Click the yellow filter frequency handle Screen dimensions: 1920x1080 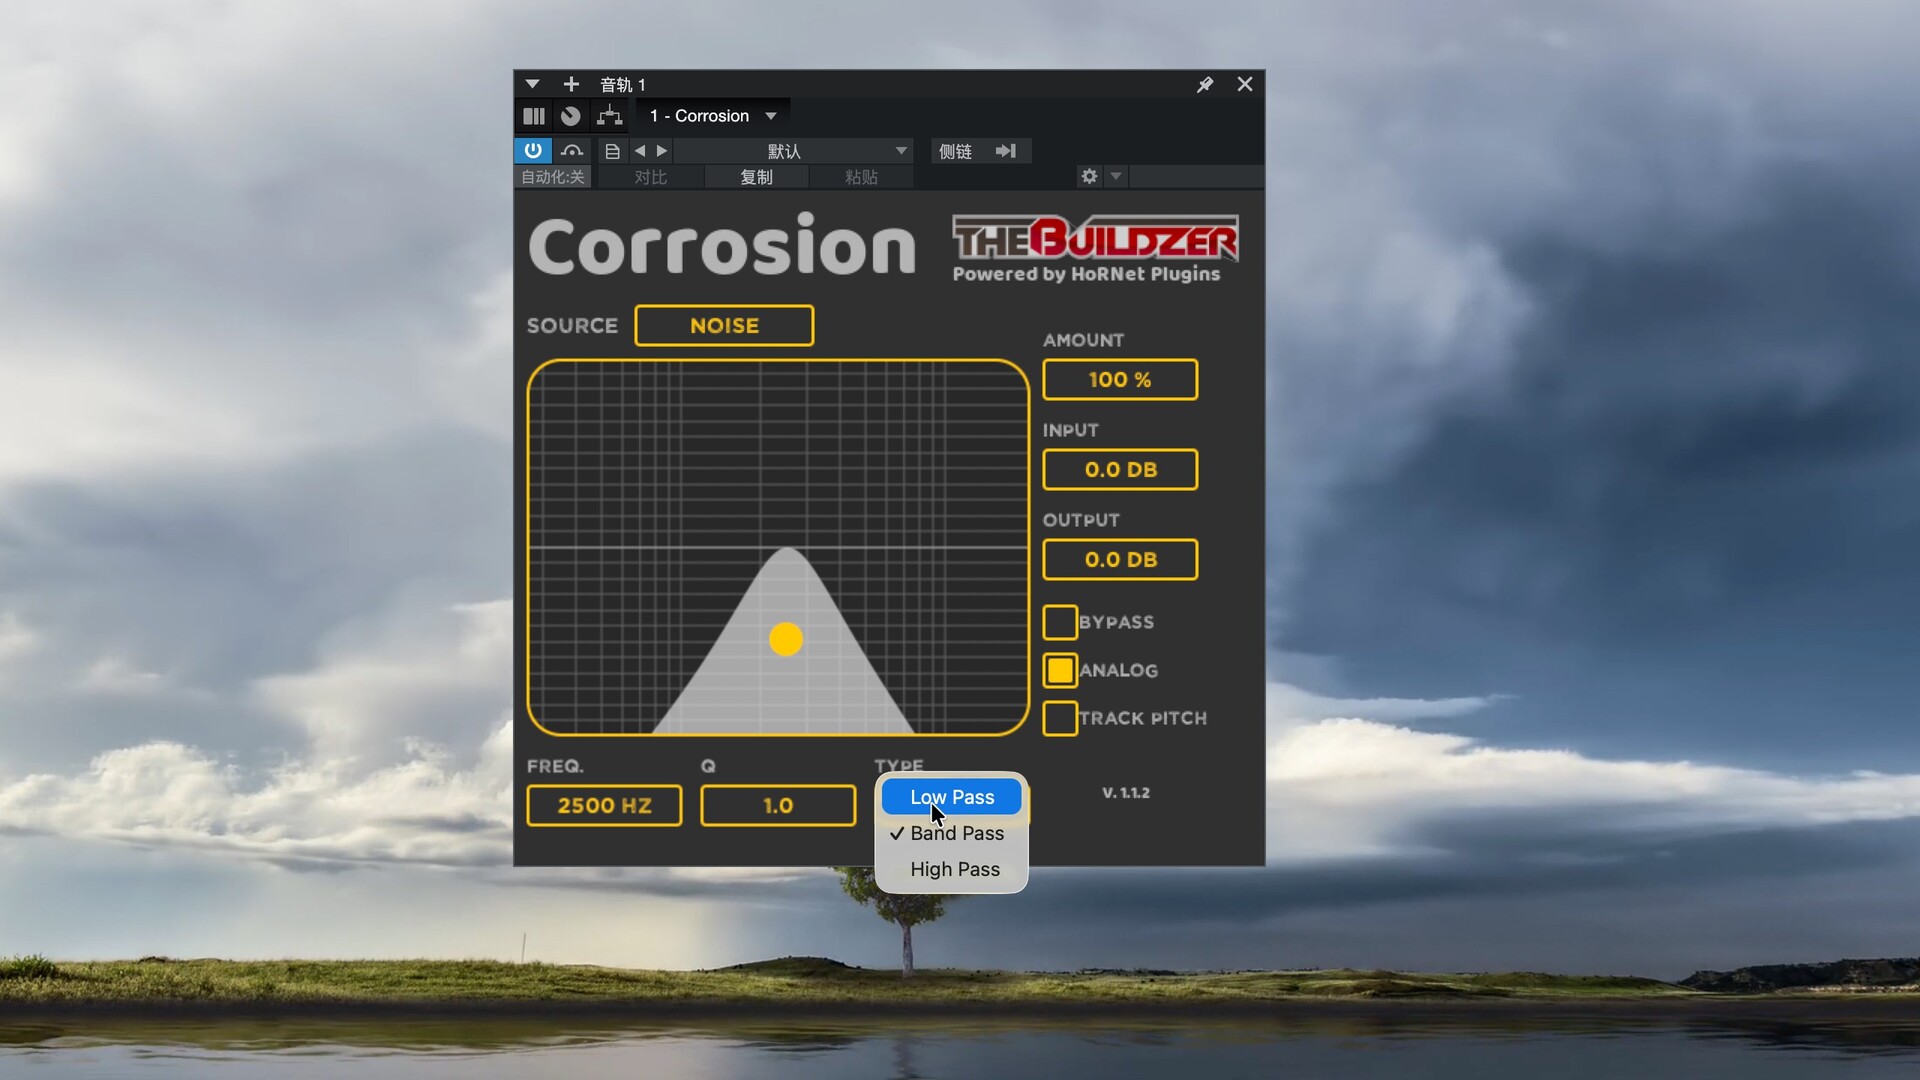click(786, 639)
